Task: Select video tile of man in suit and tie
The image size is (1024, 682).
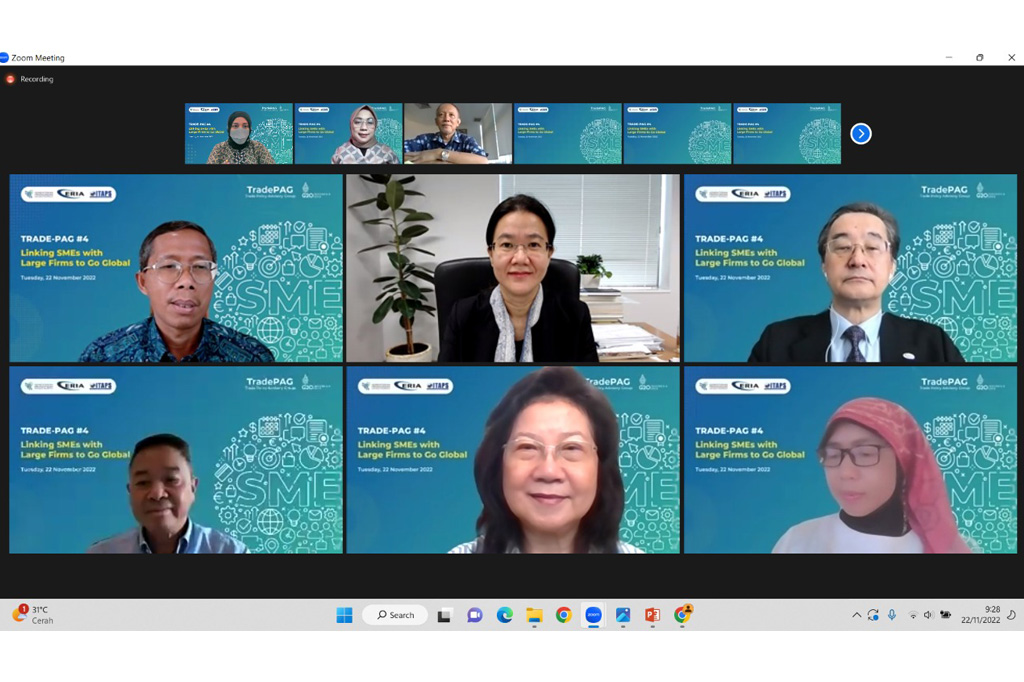Action: pyautogui.click(x=850, y=268)
